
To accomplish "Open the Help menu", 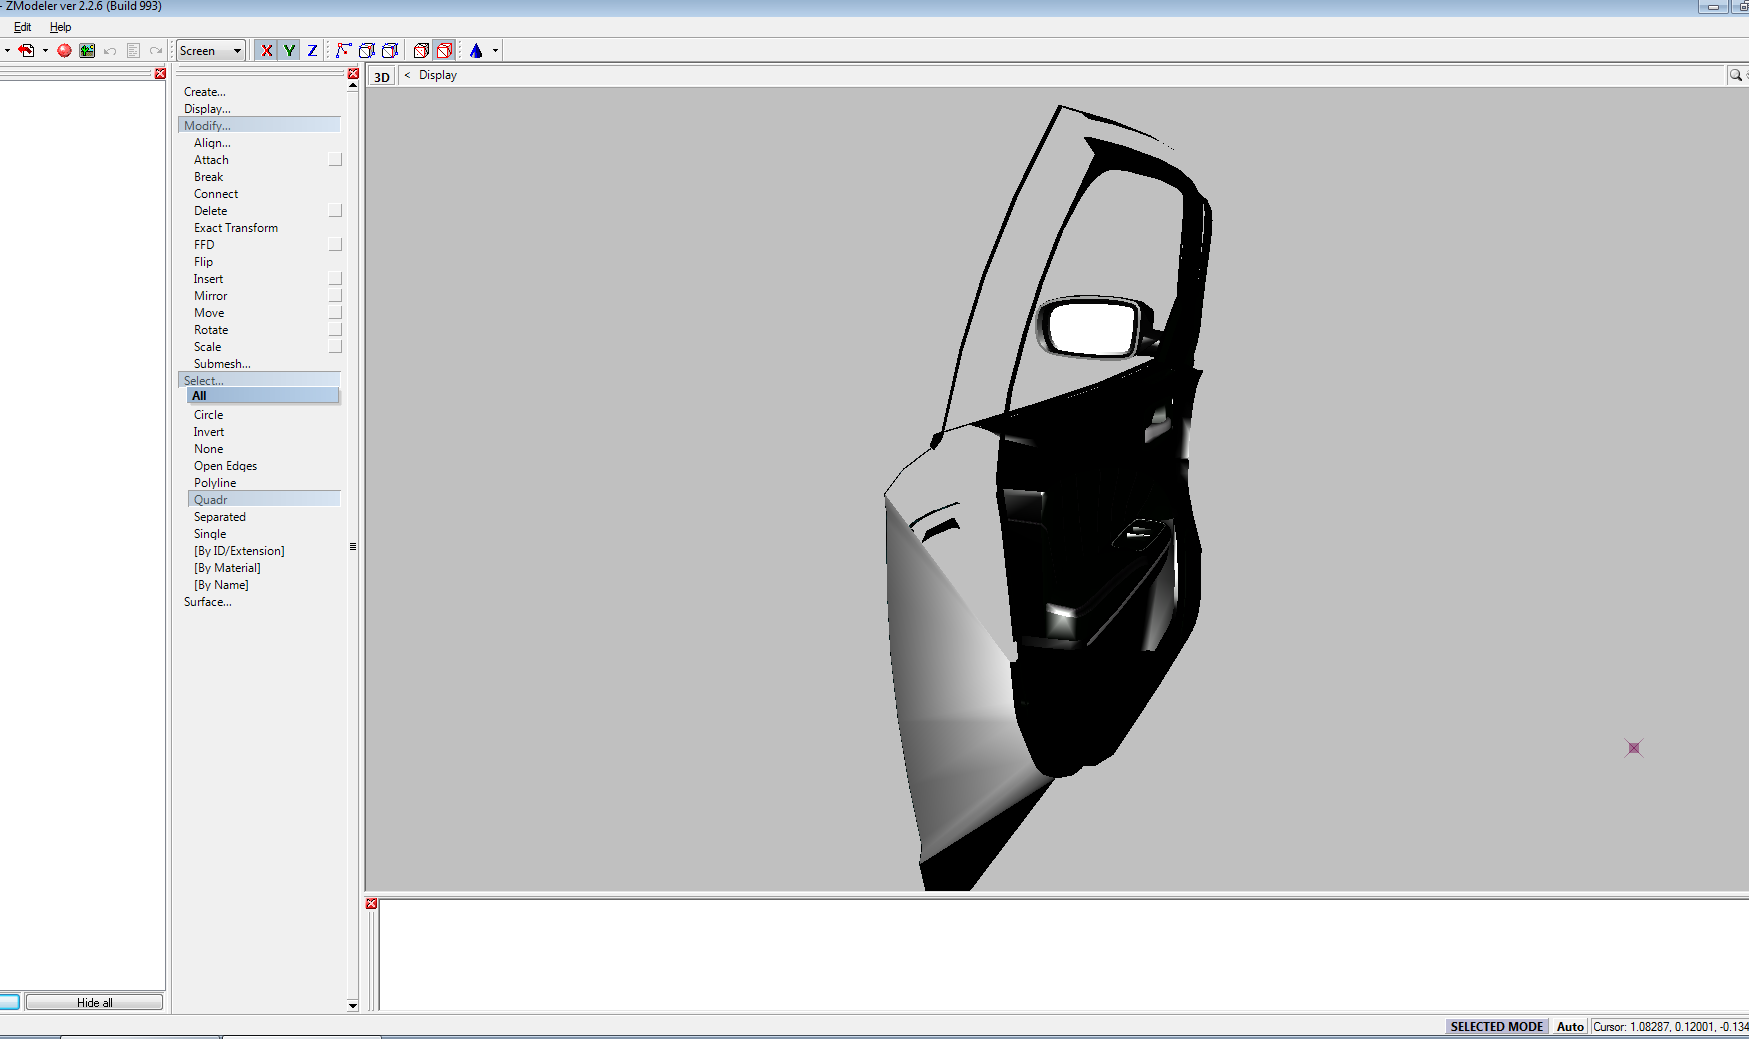I will (60, 27).
